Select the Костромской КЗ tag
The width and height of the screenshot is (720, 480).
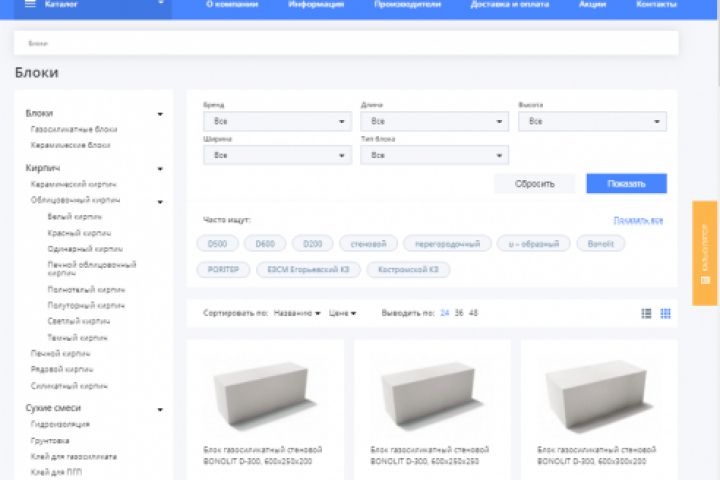click(x=408, y=270)
